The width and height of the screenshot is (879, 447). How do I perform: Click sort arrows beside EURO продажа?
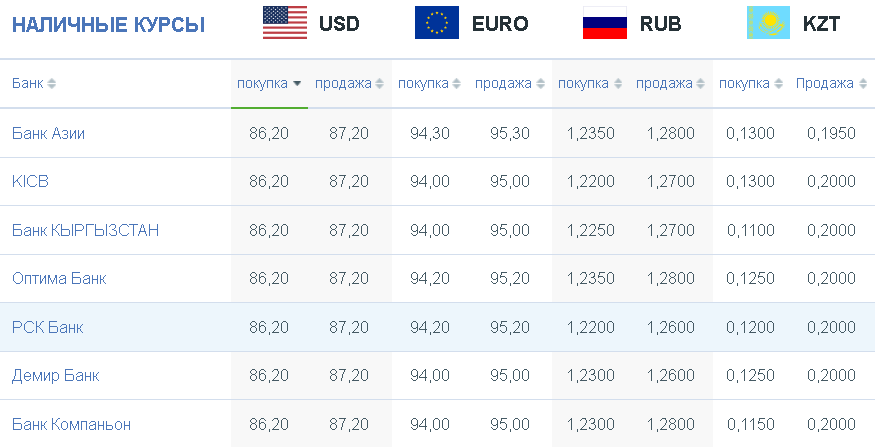tap(540, 84)
